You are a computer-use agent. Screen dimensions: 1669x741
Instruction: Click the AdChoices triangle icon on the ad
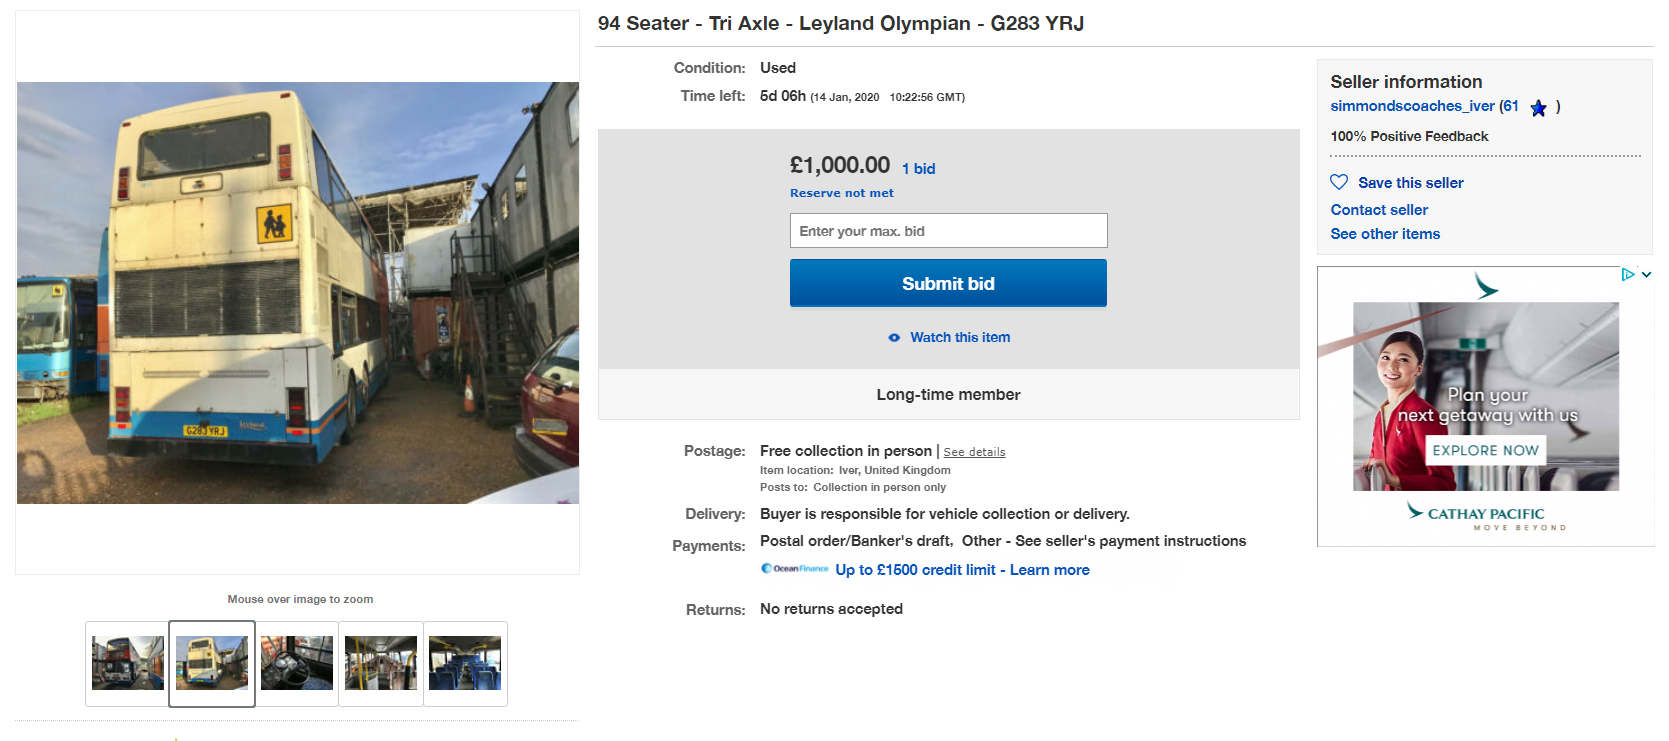tap(1627, 274)
